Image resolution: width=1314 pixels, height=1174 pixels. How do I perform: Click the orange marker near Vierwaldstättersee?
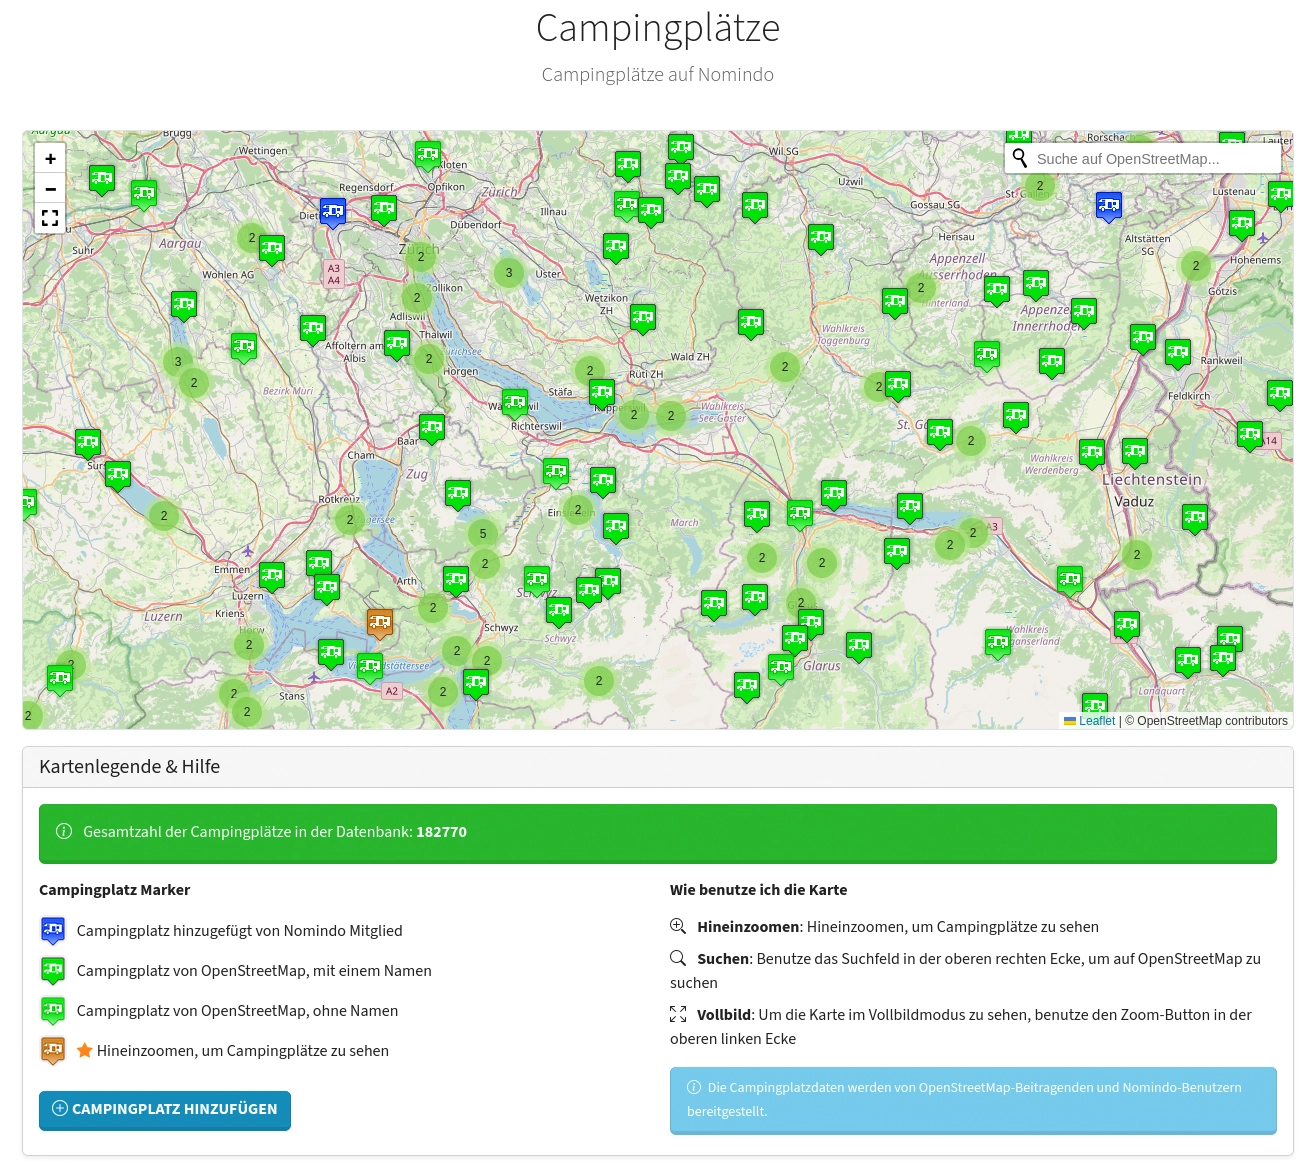[380, 621]
